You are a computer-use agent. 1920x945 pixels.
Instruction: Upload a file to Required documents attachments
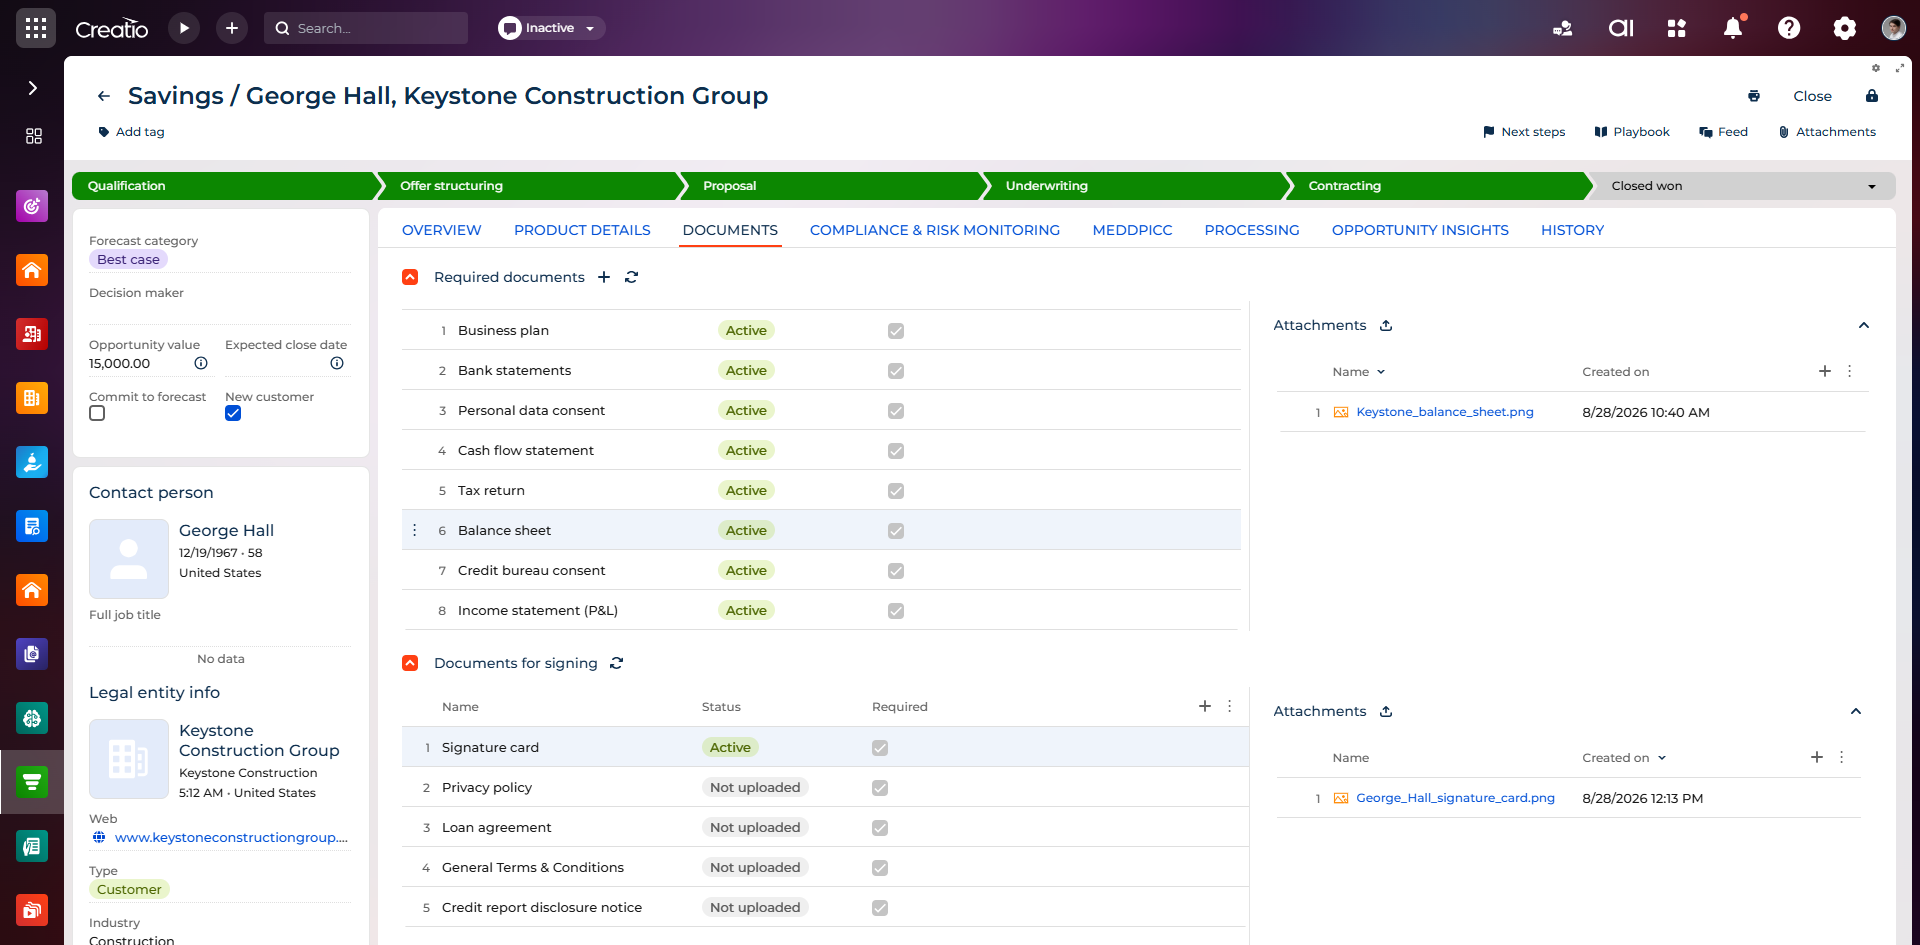coord(1386,325)
